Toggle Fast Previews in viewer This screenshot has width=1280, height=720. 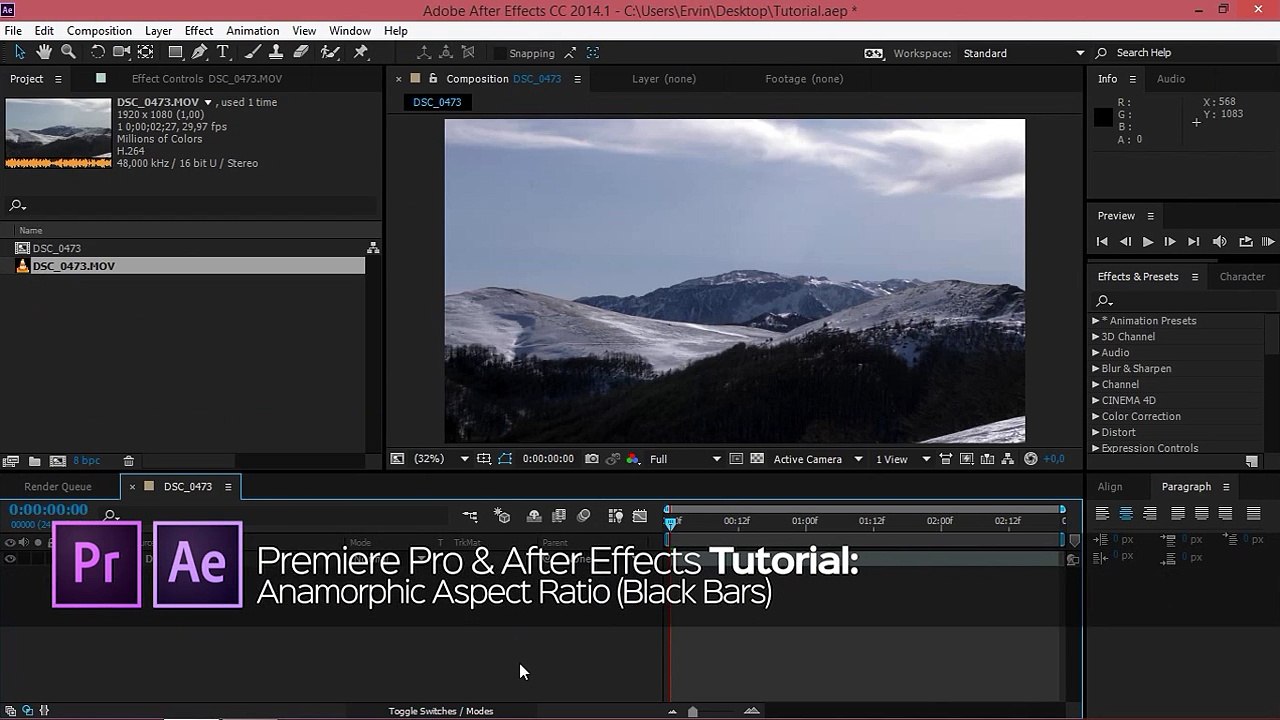click(x=967, y=459)
